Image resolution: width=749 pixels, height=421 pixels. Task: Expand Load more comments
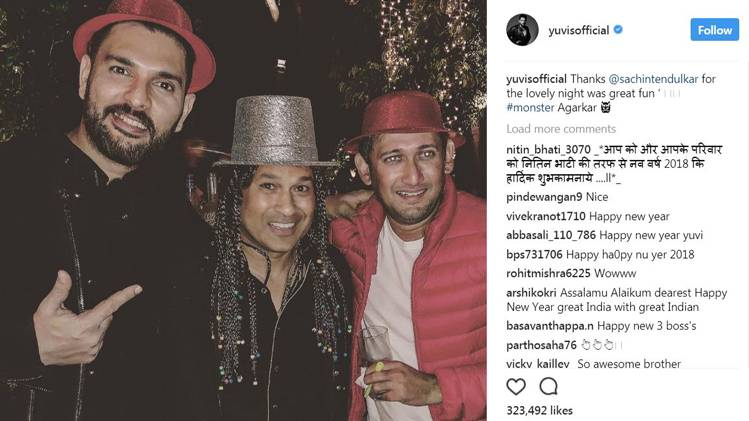point(561,129)
